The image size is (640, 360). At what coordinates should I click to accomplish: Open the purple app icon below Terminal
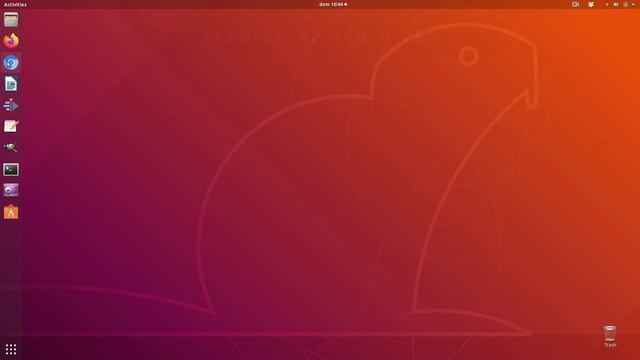11,190
